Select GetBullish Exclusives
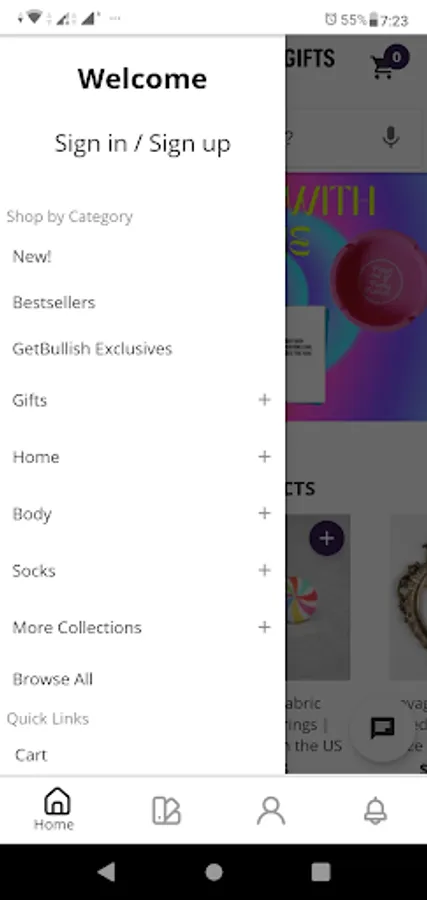 [92, 348]
